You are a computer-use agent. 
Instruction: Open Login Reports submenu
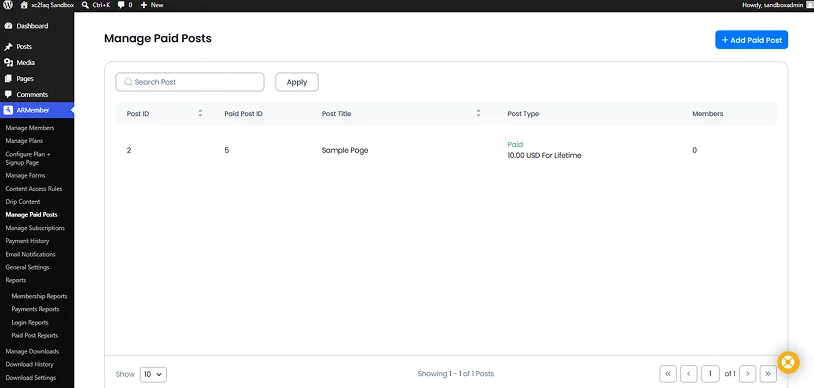click(30, 323)
